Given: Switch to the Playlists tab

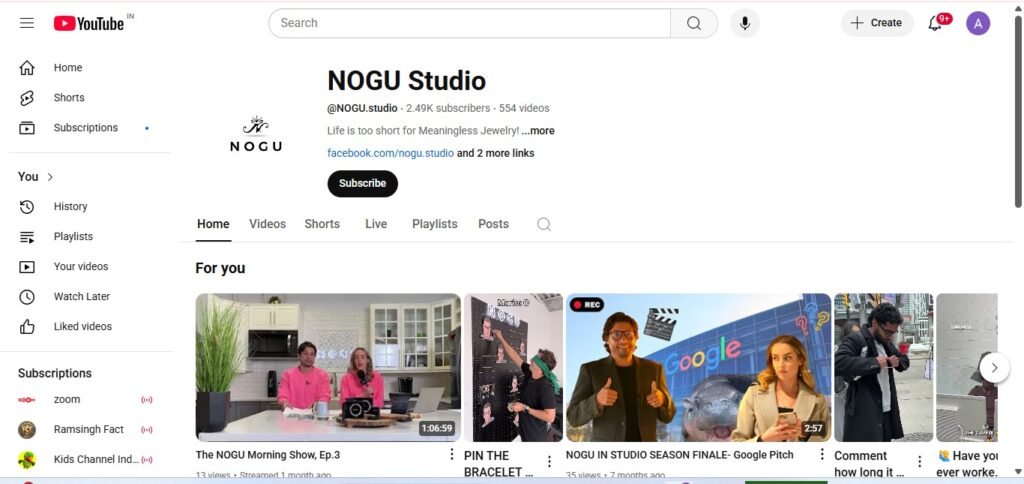Looking at the screenshot, I should 435,224.
